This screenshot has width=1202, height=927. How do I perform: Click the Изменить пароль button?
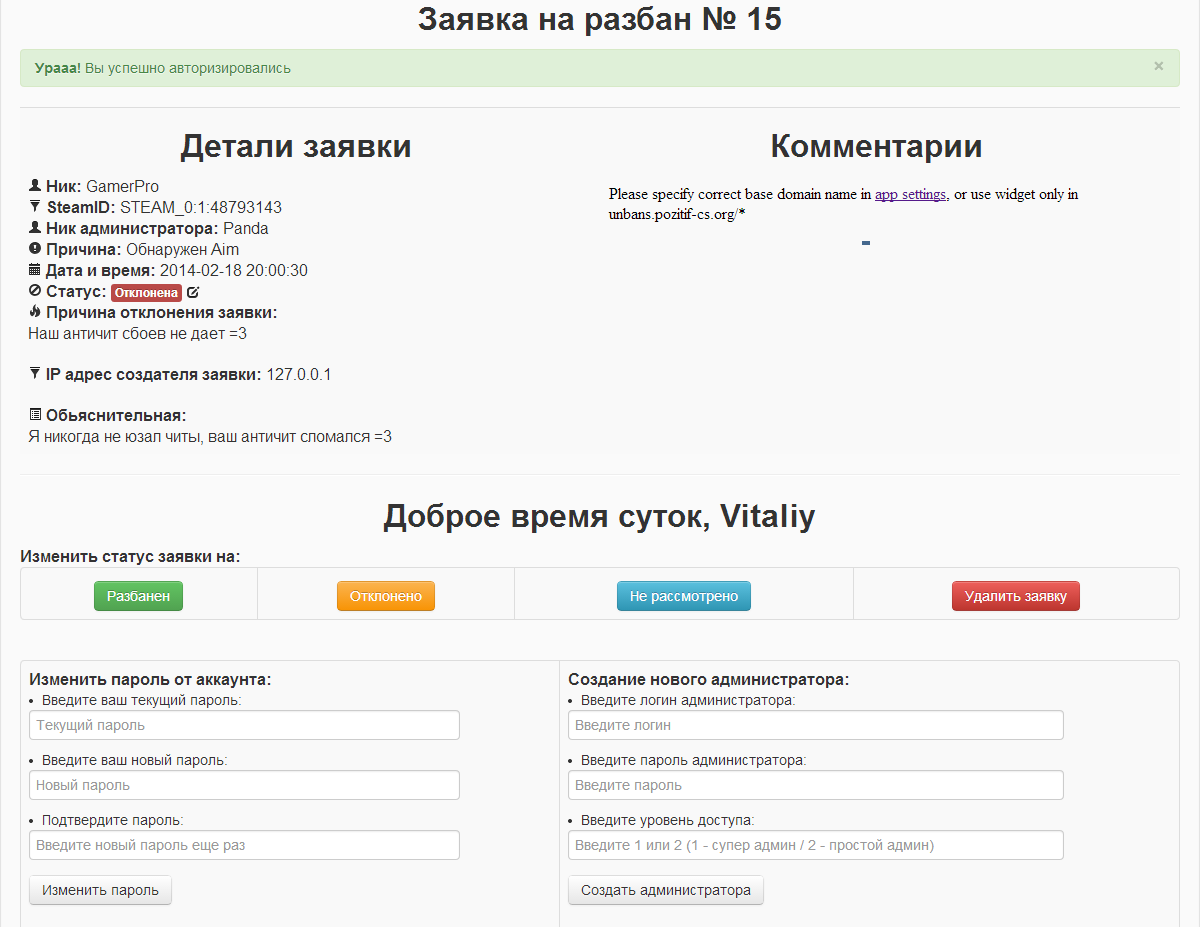[x=100, y=890]
